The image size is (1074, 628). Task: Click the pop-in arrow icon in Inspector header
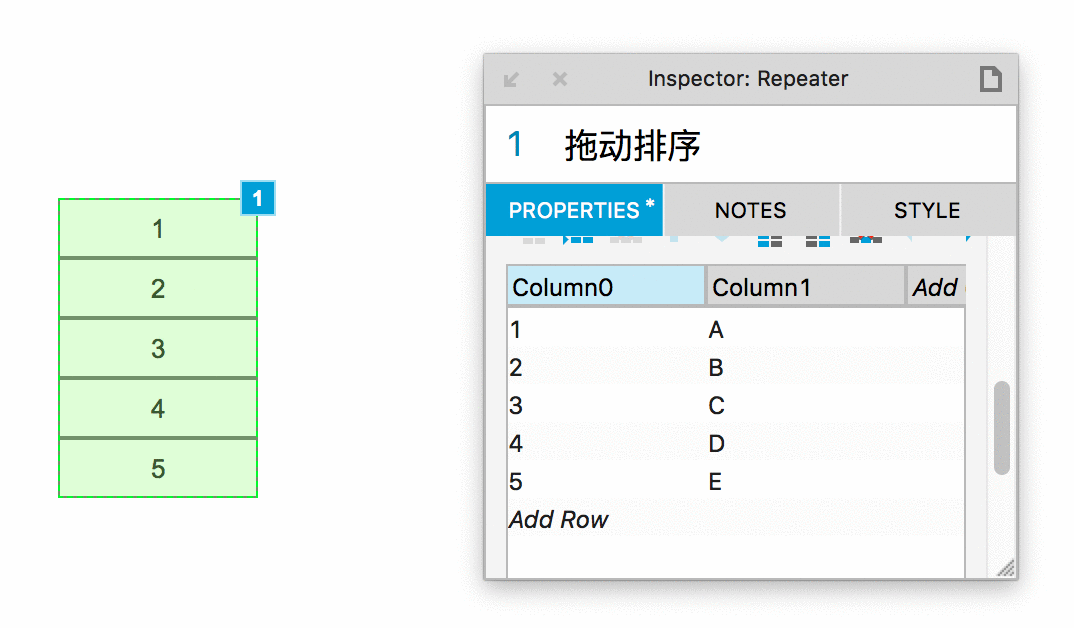pyautogui.click(x=511, y=79)
